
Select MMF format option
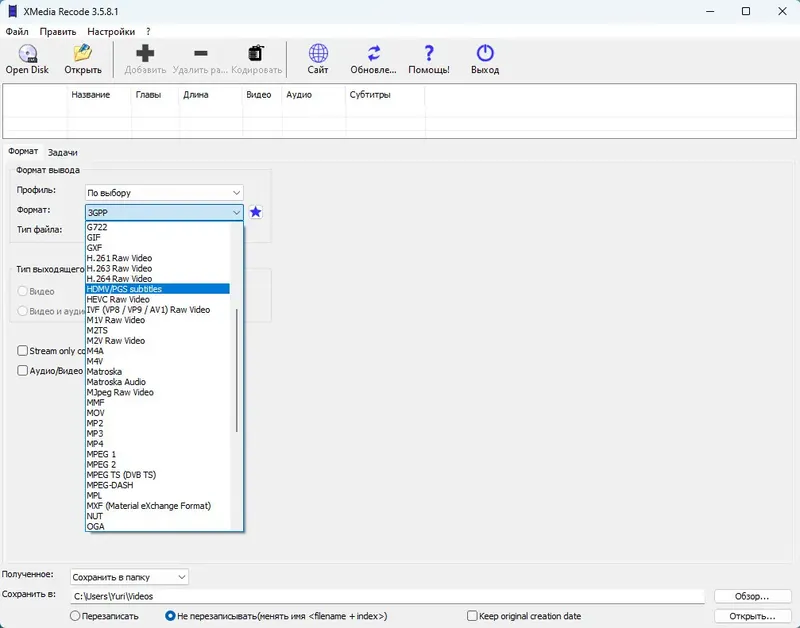pos(158,403)
